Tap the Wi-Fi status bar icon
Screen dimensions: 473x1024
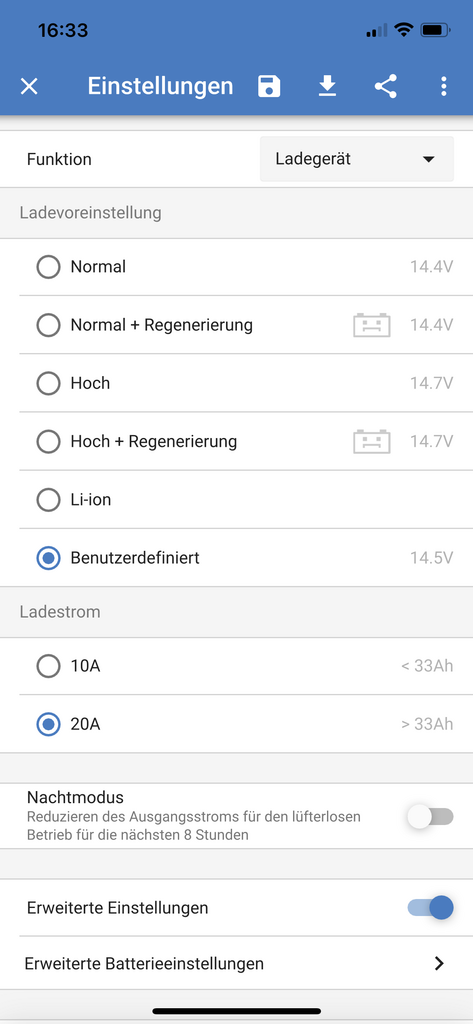tap(404, 29)
